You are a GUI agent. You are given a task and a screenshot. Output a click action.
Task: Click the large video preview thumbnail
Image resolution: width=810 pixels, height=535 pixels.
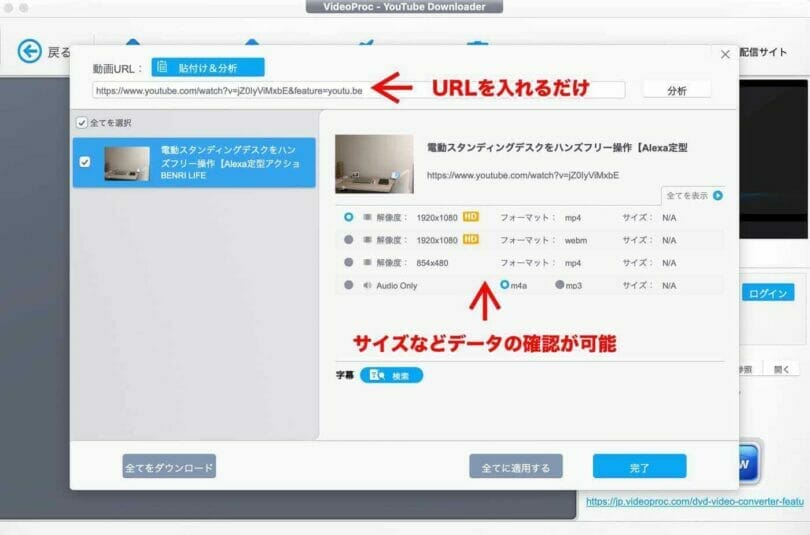click(x=375, y=164)
